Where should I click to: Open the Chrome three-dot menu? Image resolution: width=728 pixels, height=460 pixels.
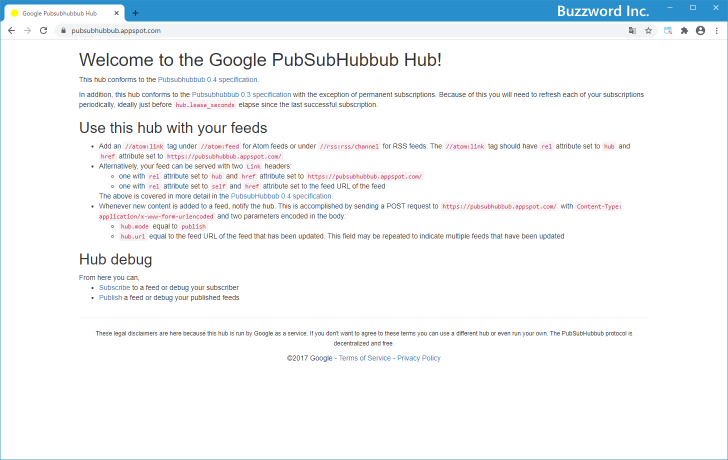(717, 31)
